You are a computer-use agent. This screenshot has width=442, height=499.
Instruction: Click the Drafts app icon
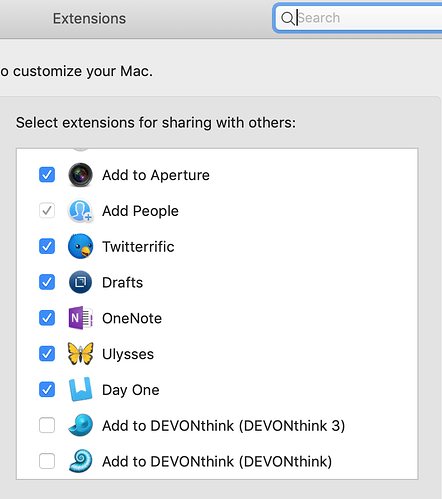pos(80,282)
